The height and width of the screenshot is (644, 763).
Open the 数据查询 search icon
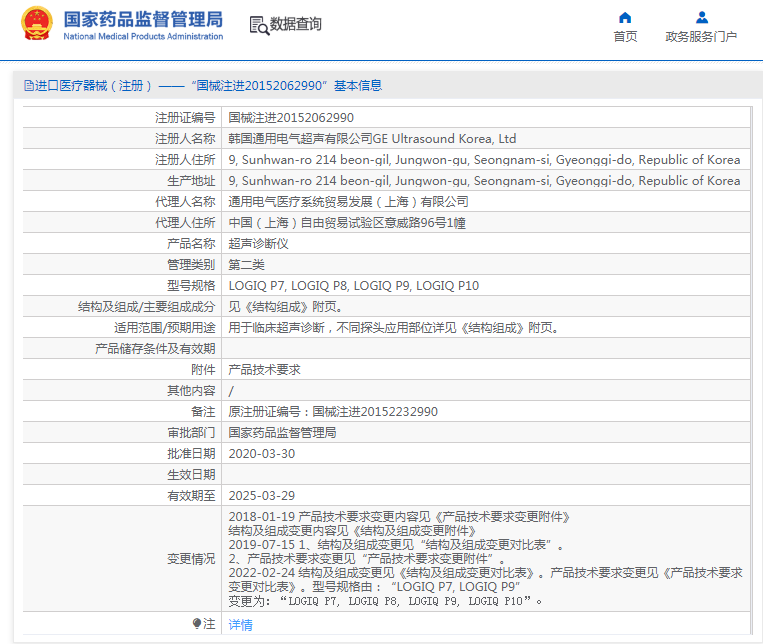pyautogui.click(x=259, y=25)
